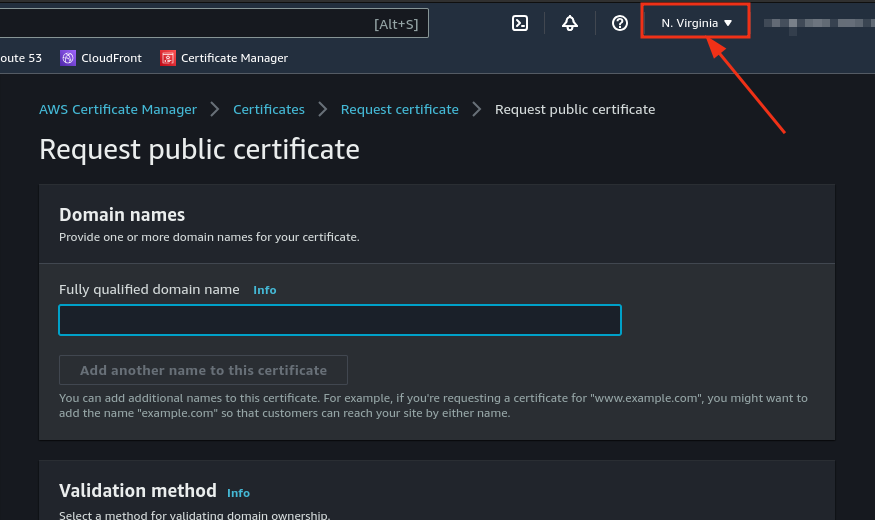Open the CloudFront shortcut label
Image resolution: width=875 pixels, height=520 pixels.
[110, 58]
